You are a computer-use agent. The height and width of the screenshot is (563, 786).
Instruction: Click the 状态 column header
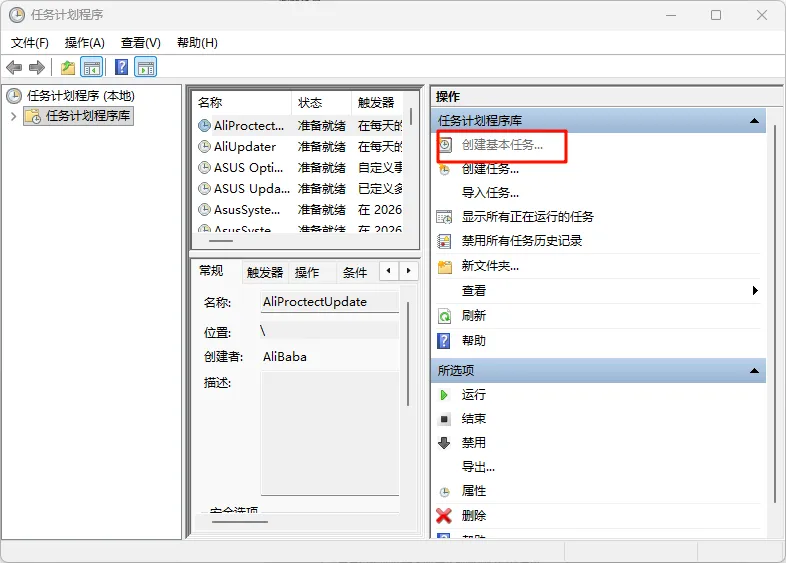click(321, 103)
